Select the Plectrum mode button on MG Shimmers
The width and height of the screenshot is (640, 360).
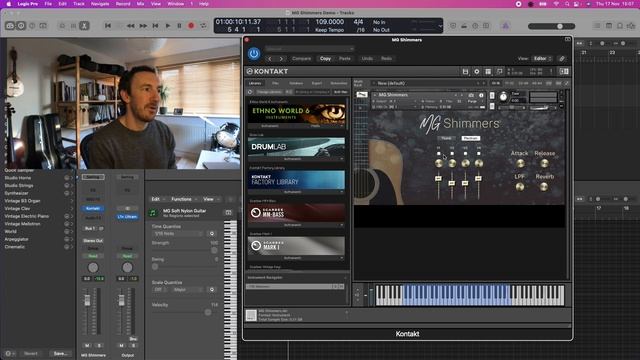[471, 138]
